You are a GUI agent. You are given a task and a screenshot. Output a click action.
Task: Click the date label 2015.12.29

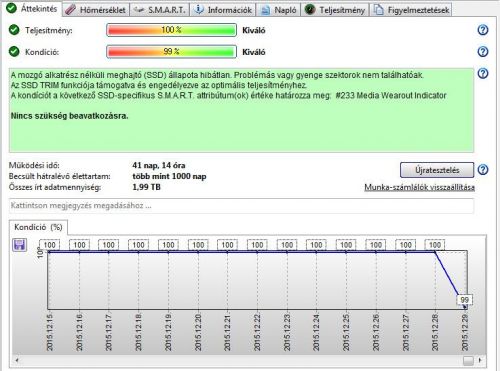[x=465, y=332]
